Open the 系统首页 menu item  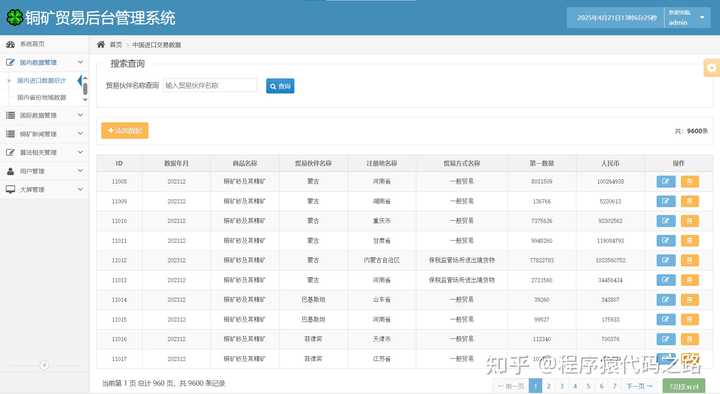tap(44, 44)
